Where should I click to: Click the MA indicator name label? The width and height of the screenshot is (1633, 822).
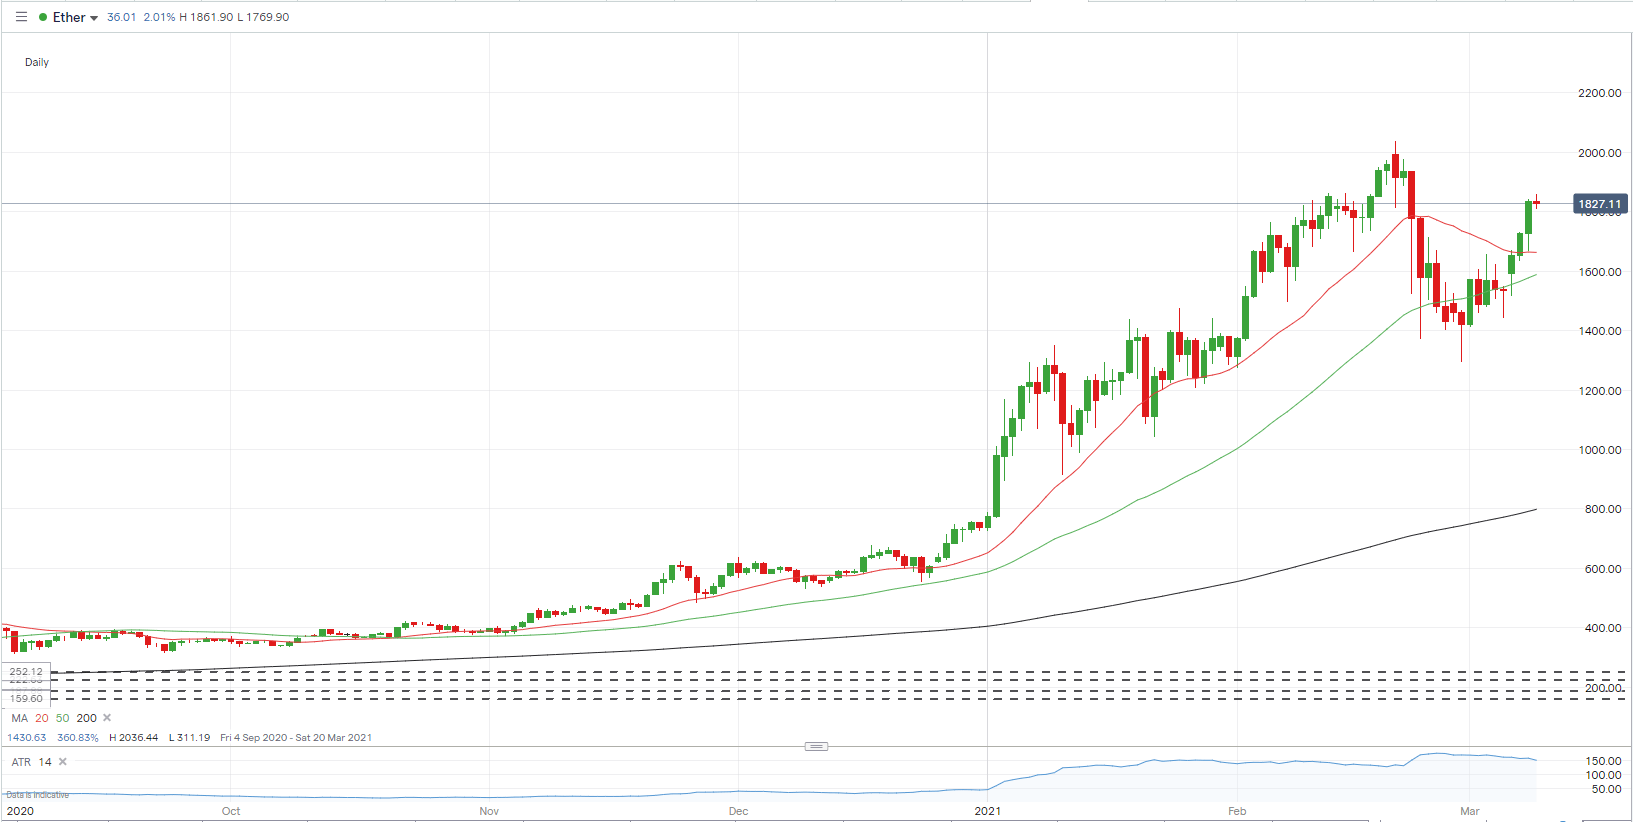click(20, 718)
